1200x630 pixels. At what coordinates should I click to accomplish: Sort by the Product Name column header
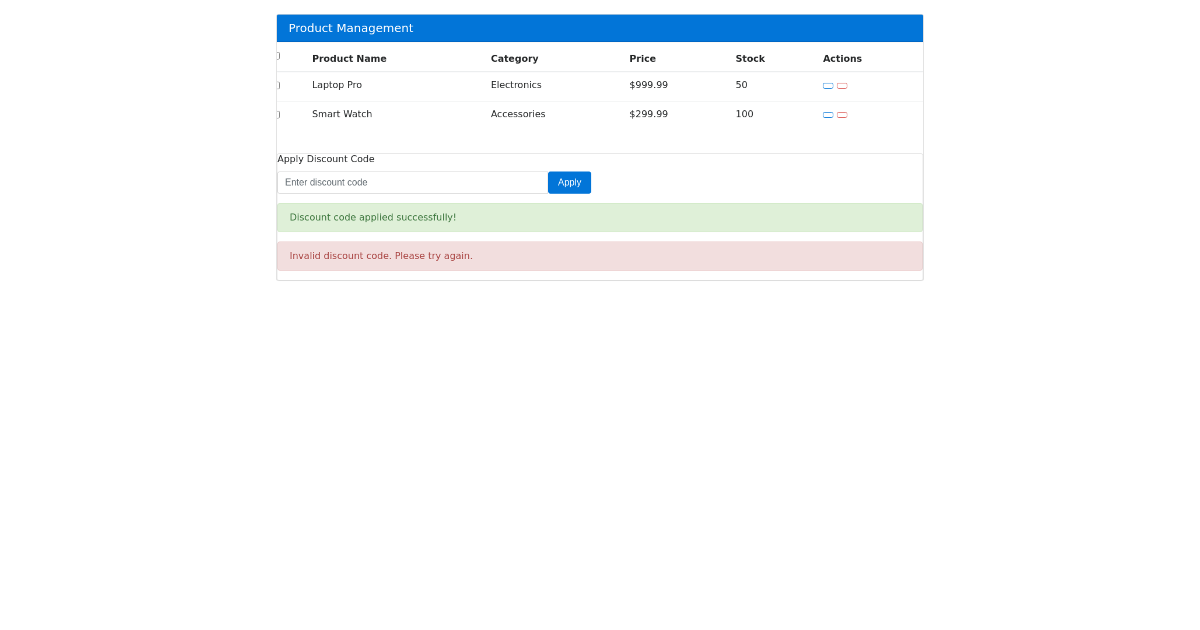click(x=349, y=58)
